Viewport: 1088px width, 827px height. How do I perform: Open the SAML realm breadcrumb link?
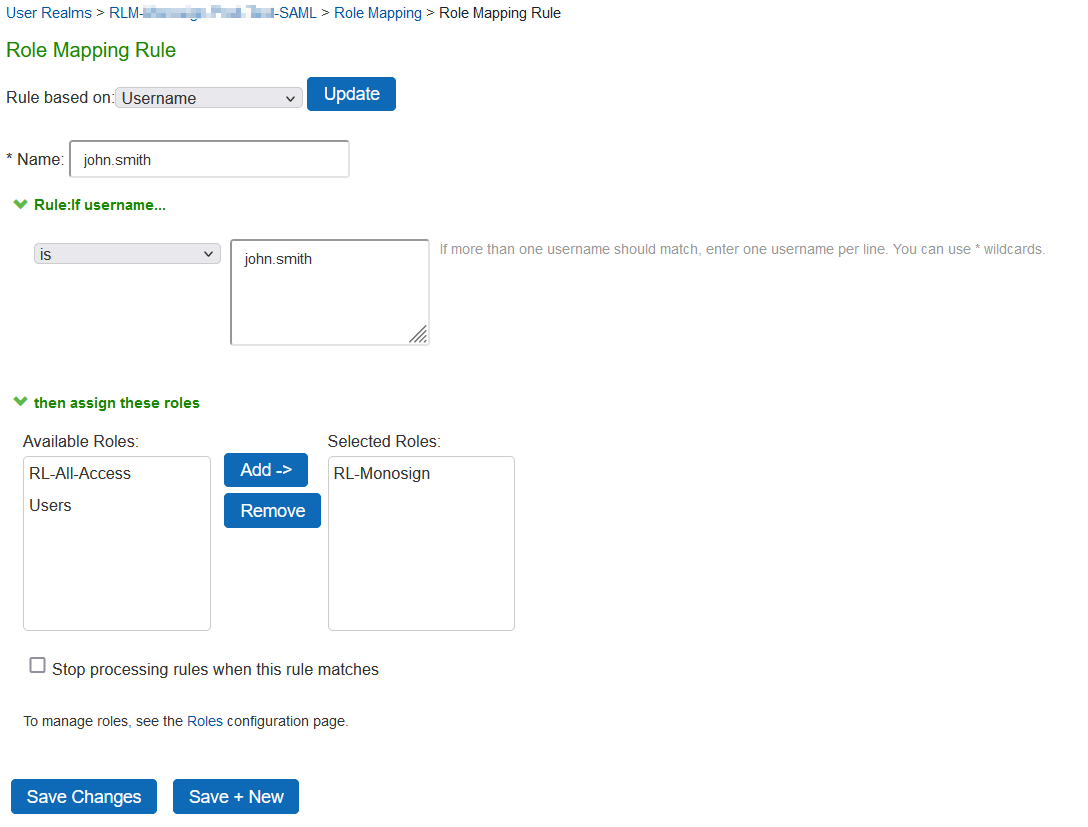point(213,13)
